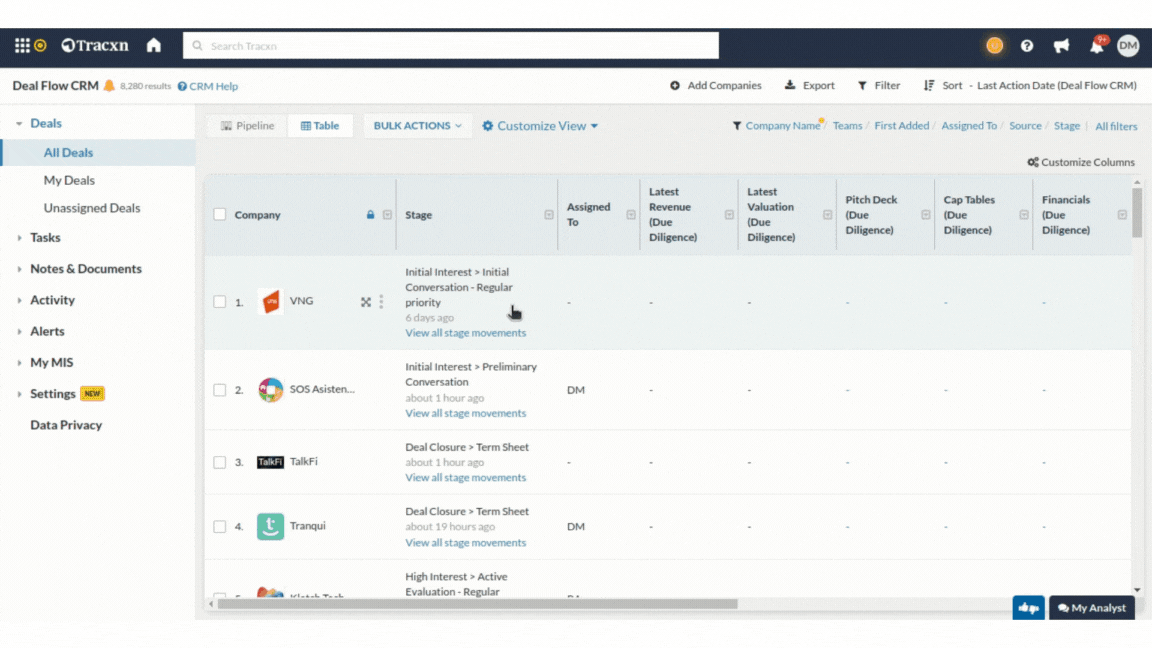The width and height of the screenshot is (1152, 648).
Task: Expand the Customize View dropdown
Action: (540, 126)
